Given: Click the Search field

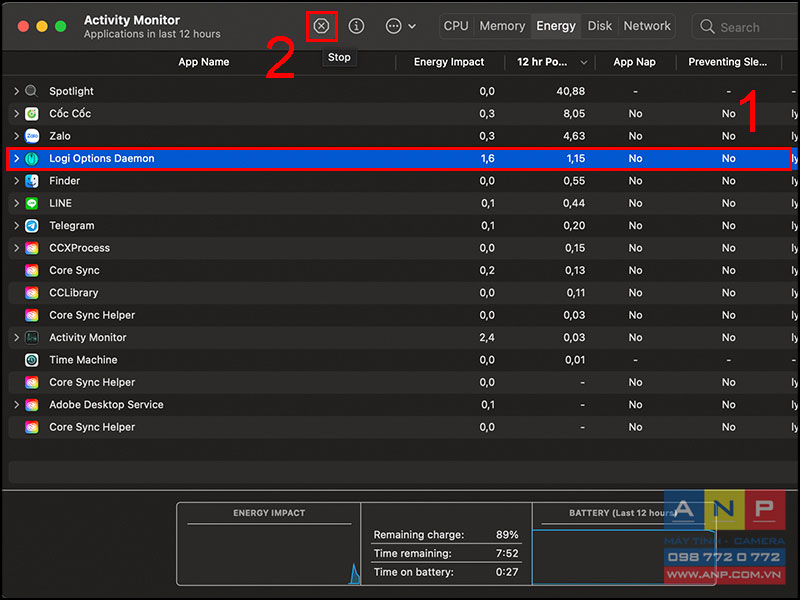Looking at the screenshot, I should coord(746,27).
